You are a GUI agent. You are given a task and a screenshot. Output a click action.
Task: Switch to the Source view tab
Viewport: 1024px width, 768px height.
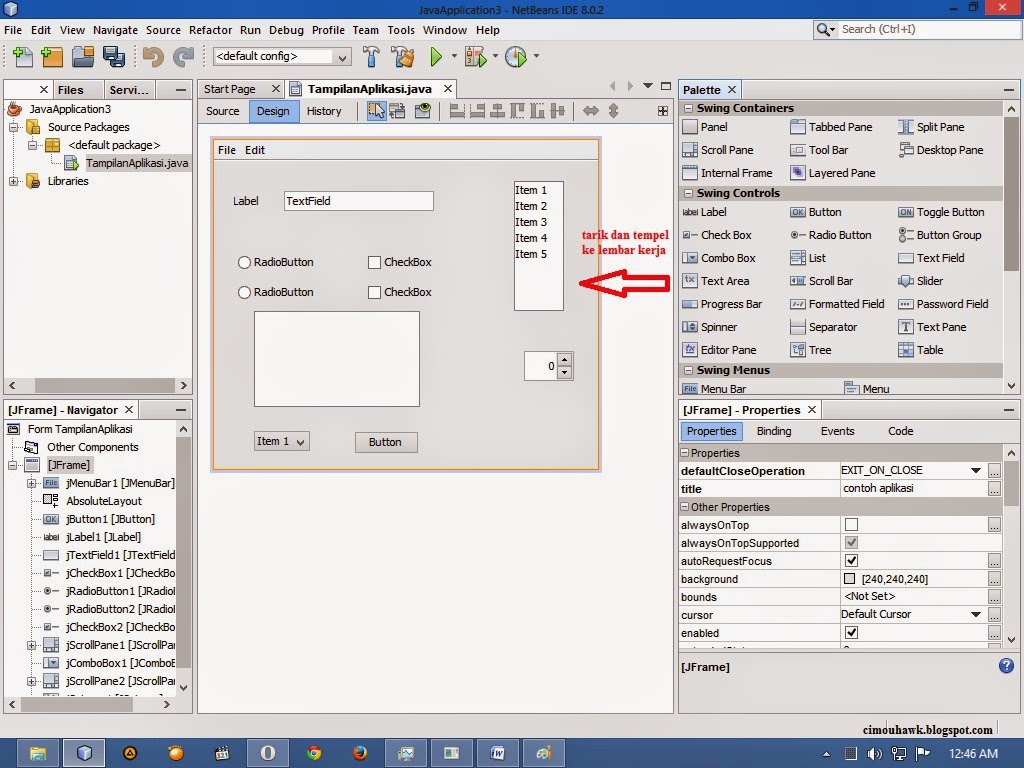tap(221, 111)
